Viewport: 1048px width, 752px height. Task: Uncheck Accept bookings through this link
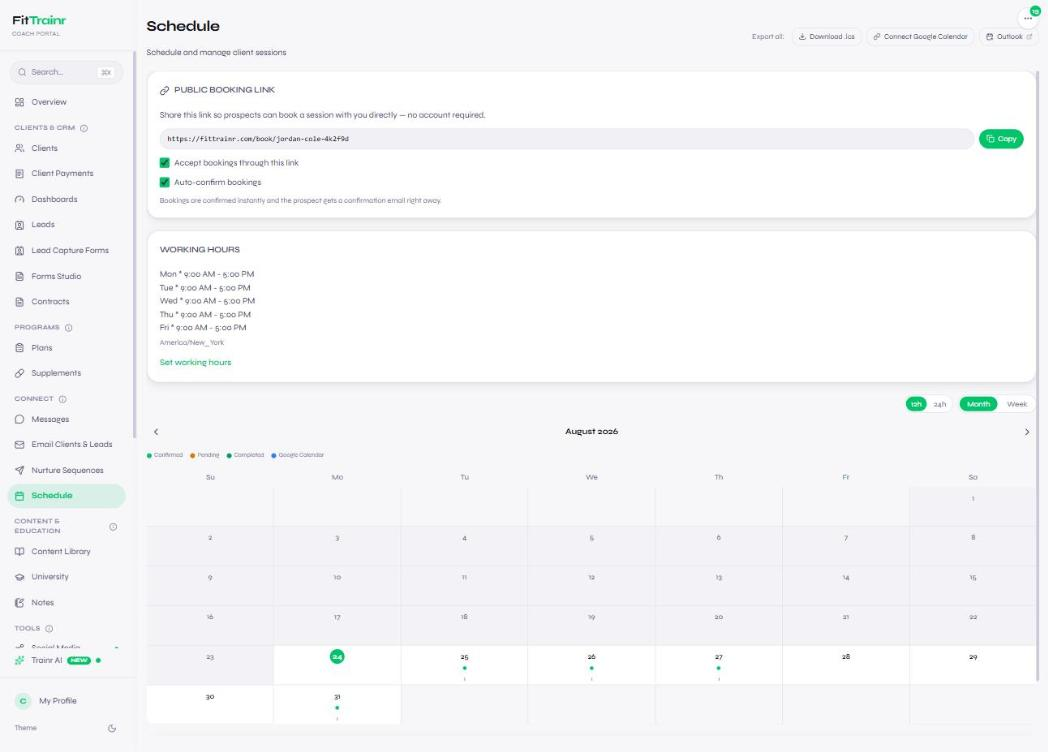pos(164,162)
